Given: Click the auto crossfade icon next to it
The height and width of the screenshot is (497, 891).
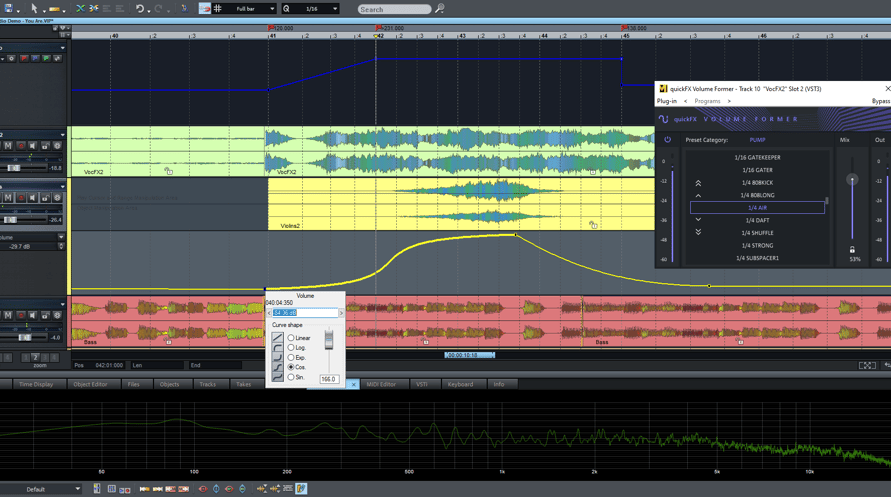Looking at the screenshot, I should 94,9.
